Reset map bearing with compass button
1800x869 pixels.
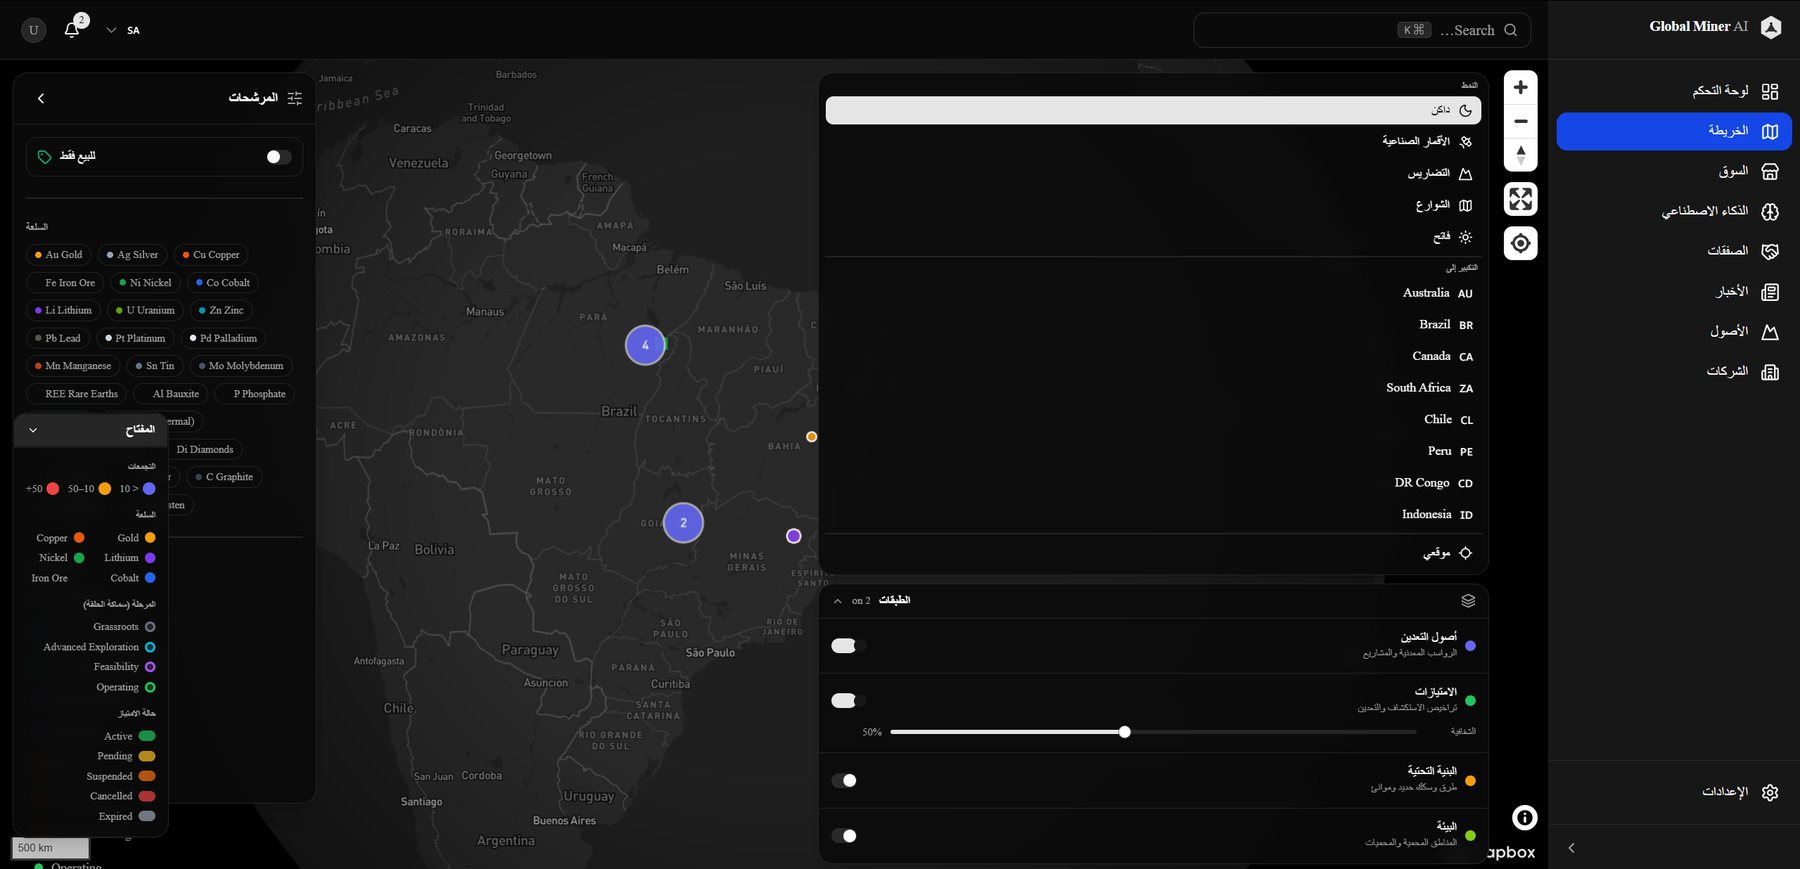(1520, 155)
